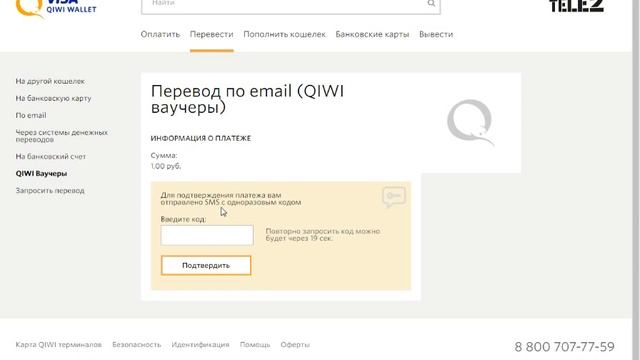Click the SMS key bubble icon
The width and height of the screenshot is (640, 360).
pos(394,197)
